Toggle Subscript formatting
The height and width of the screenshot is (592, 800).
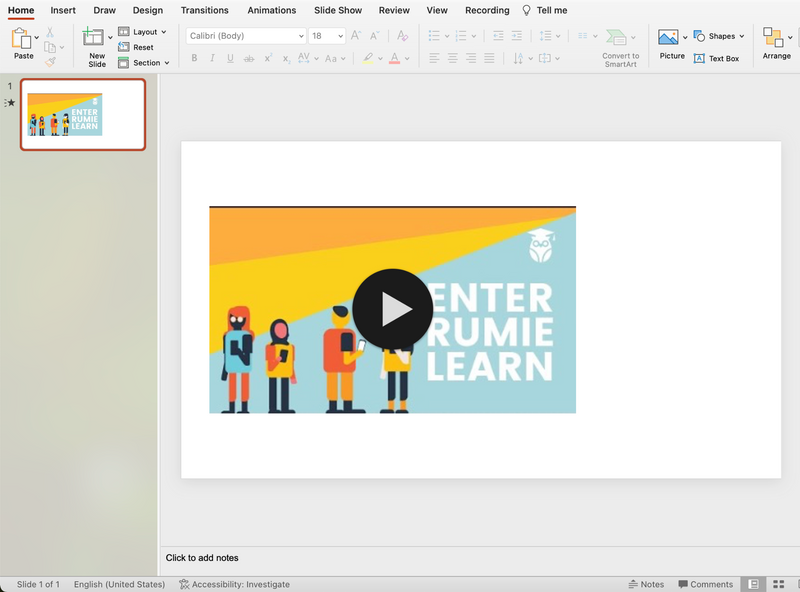286,59
